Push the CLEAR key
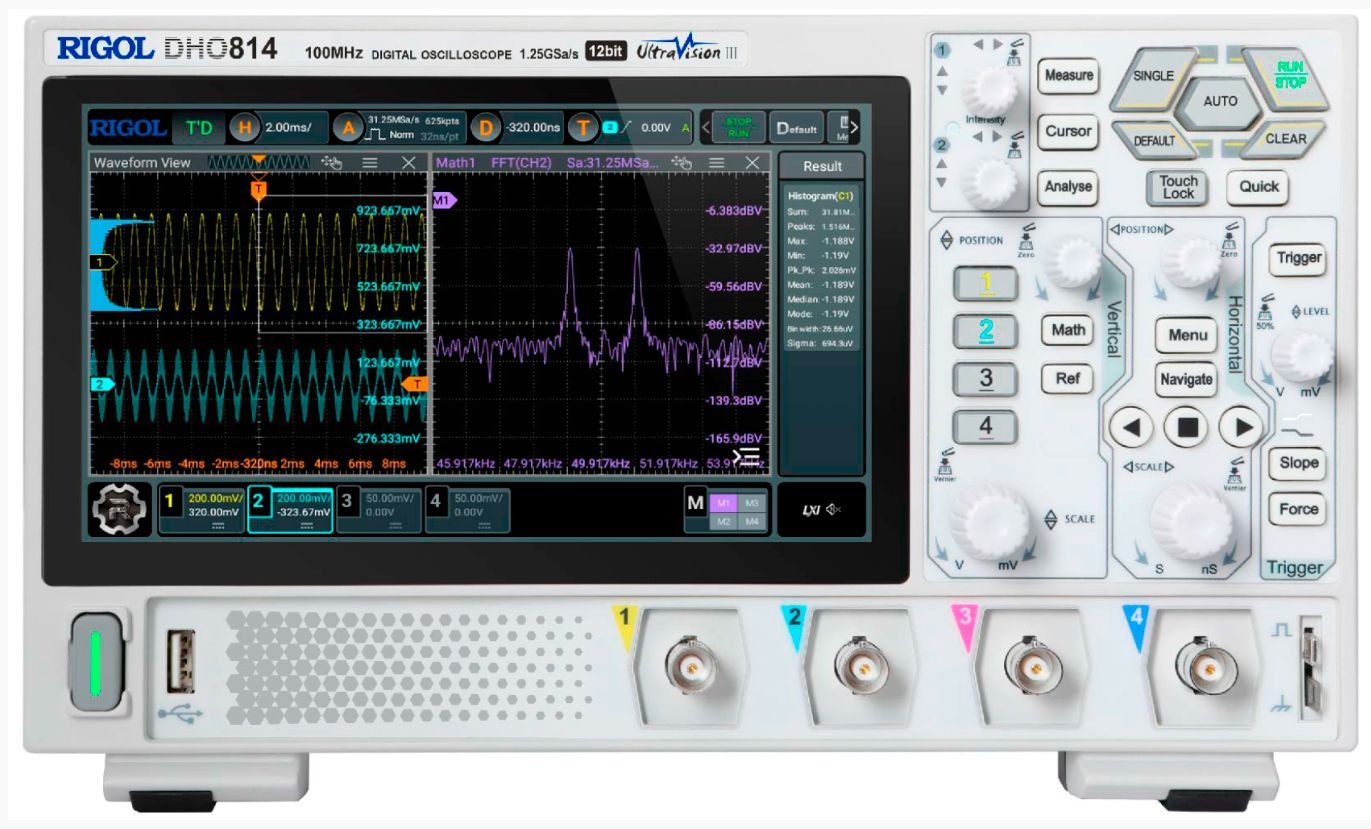1371x829 pixels. (x=1284, y=139)
